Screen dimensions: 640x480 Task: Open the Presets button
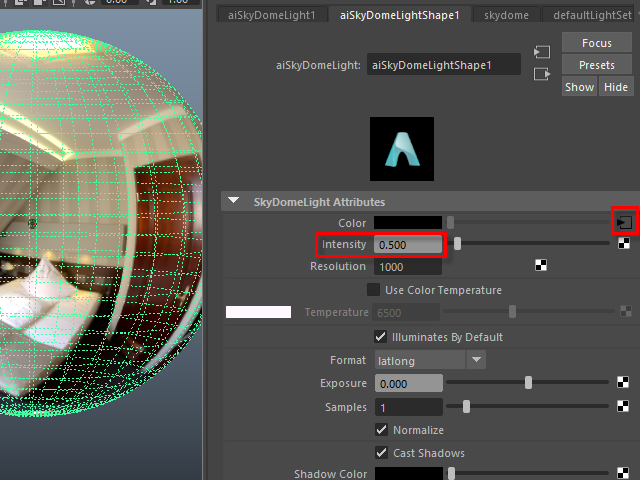[596, 65]
